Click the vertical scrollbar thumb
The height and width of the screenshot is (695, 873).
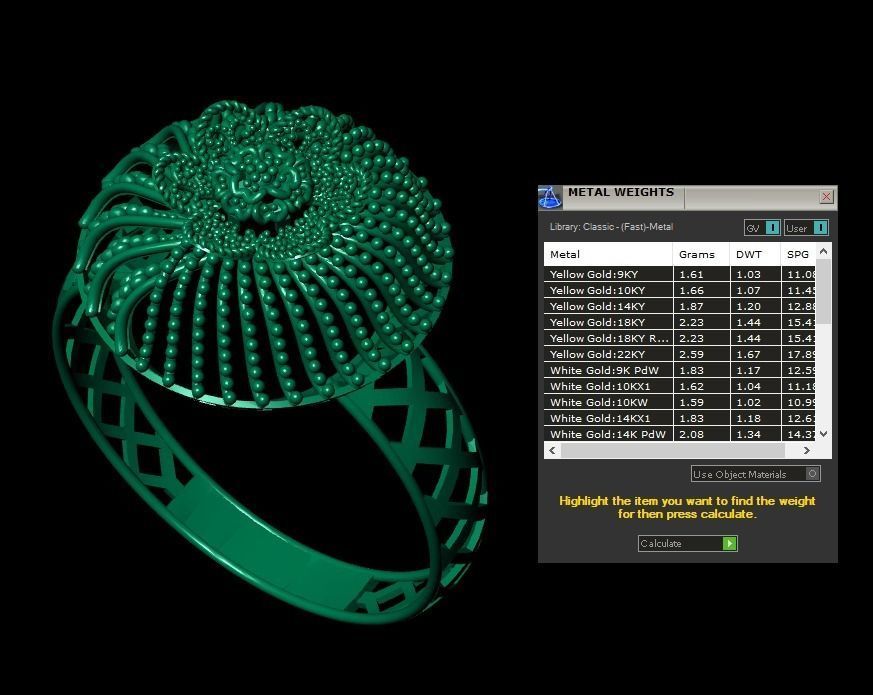(x=824, y=291)
